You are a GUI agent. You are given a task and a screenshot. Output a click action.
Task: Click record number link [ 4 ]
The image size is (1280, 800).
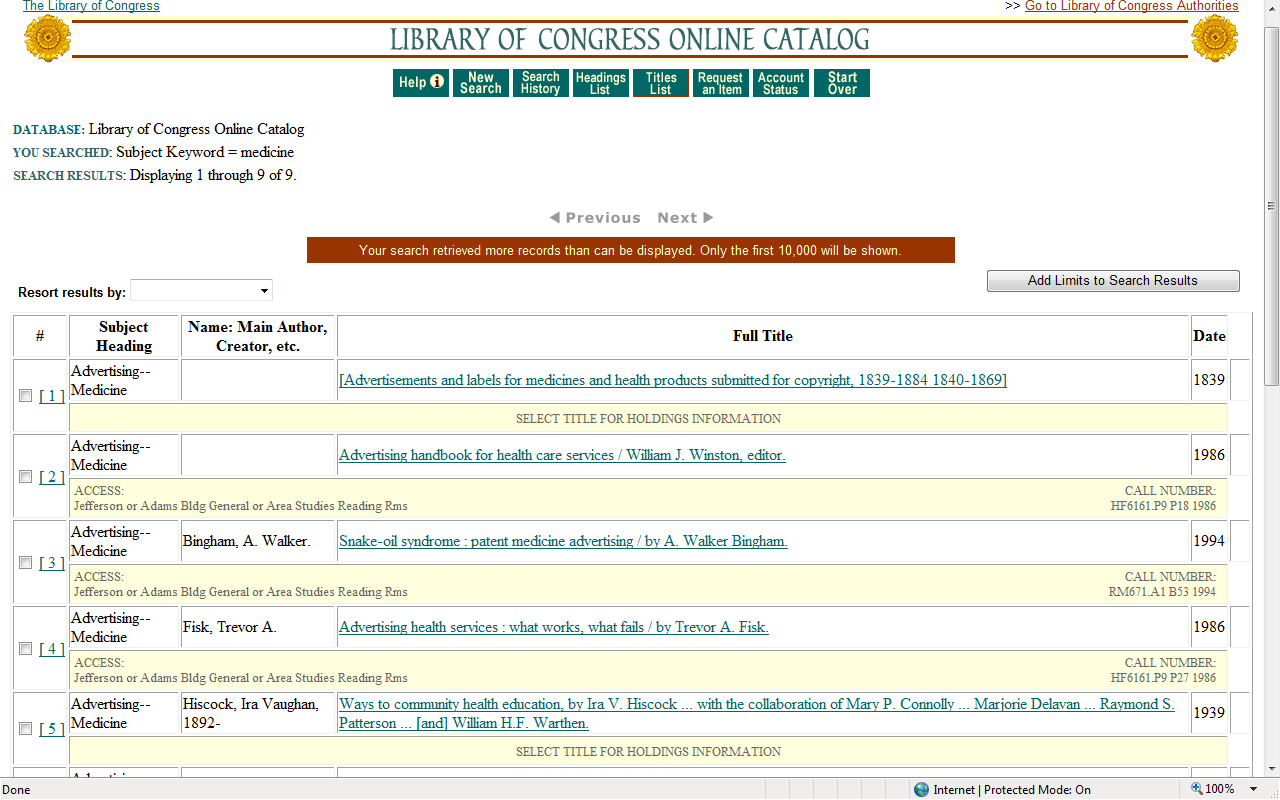[x=52, y=649]
